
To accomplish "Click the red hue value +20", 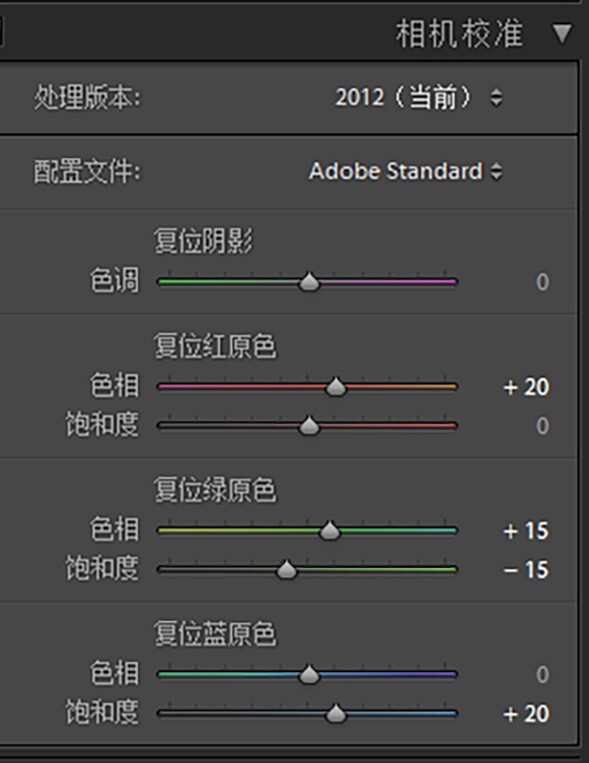I will (526, 387).
